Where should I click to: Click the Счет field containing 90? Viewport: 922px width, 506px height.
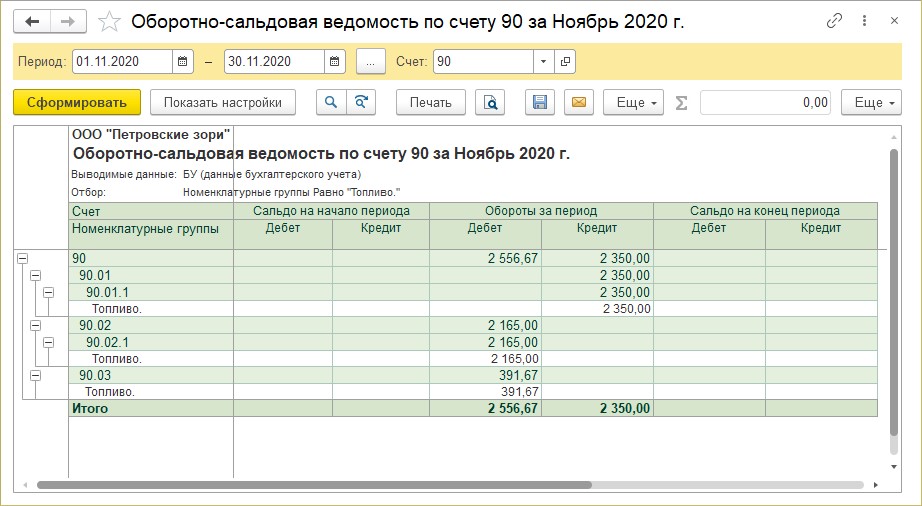(x=483, y=62)
